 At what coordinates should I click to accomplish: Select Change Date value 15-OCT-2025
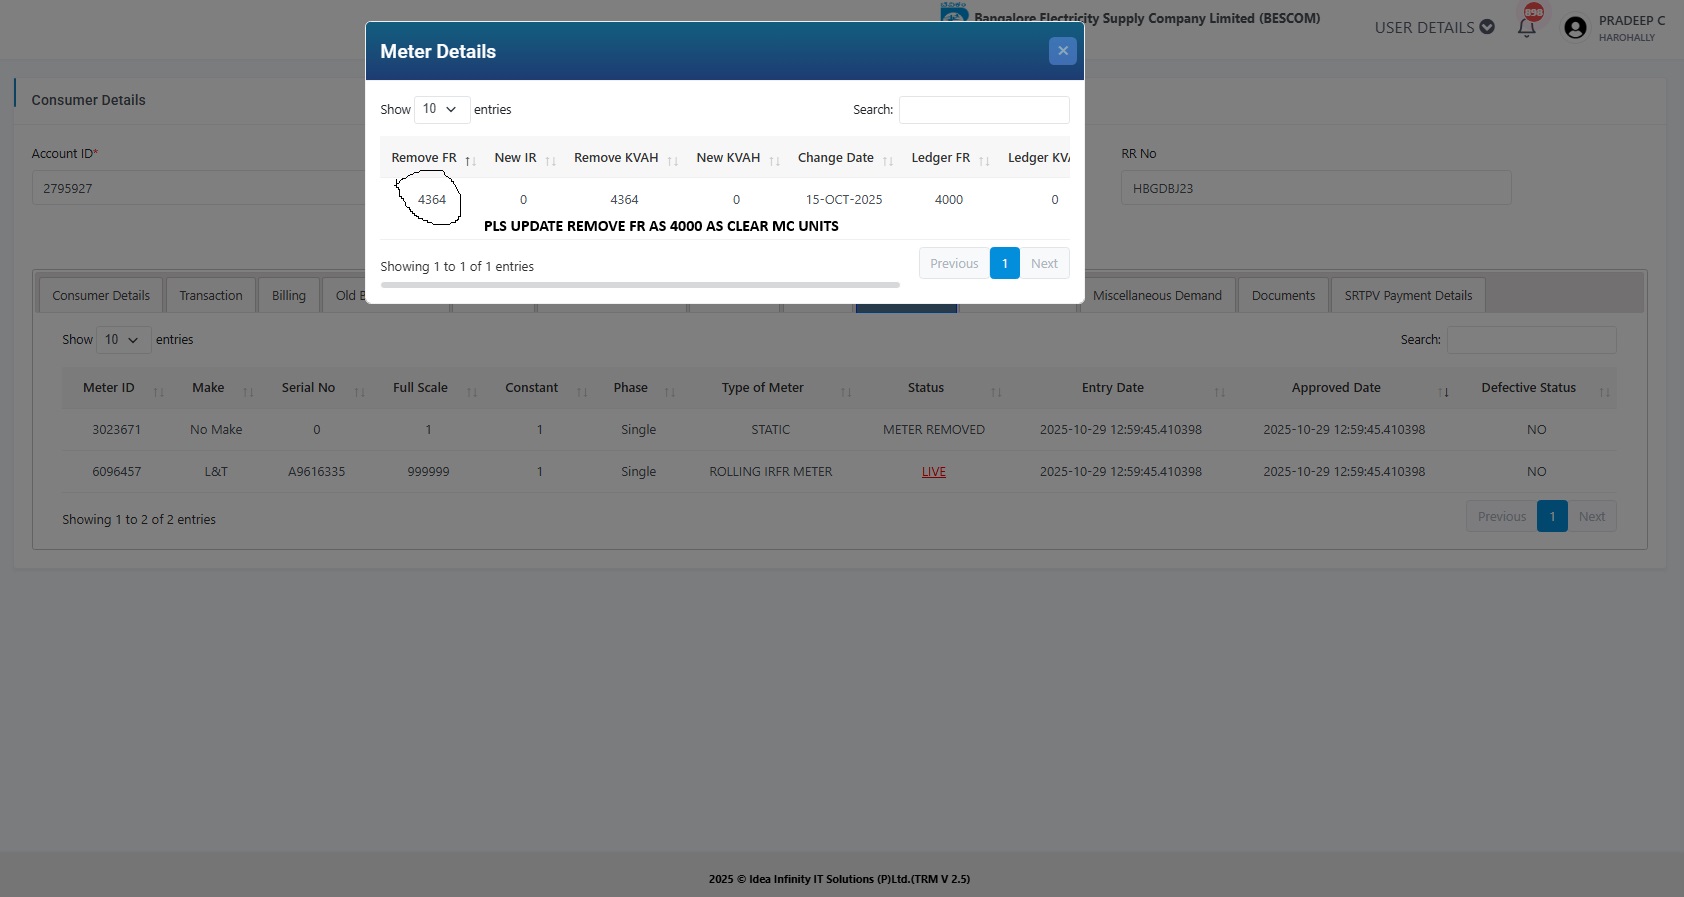tap(844, 200)
